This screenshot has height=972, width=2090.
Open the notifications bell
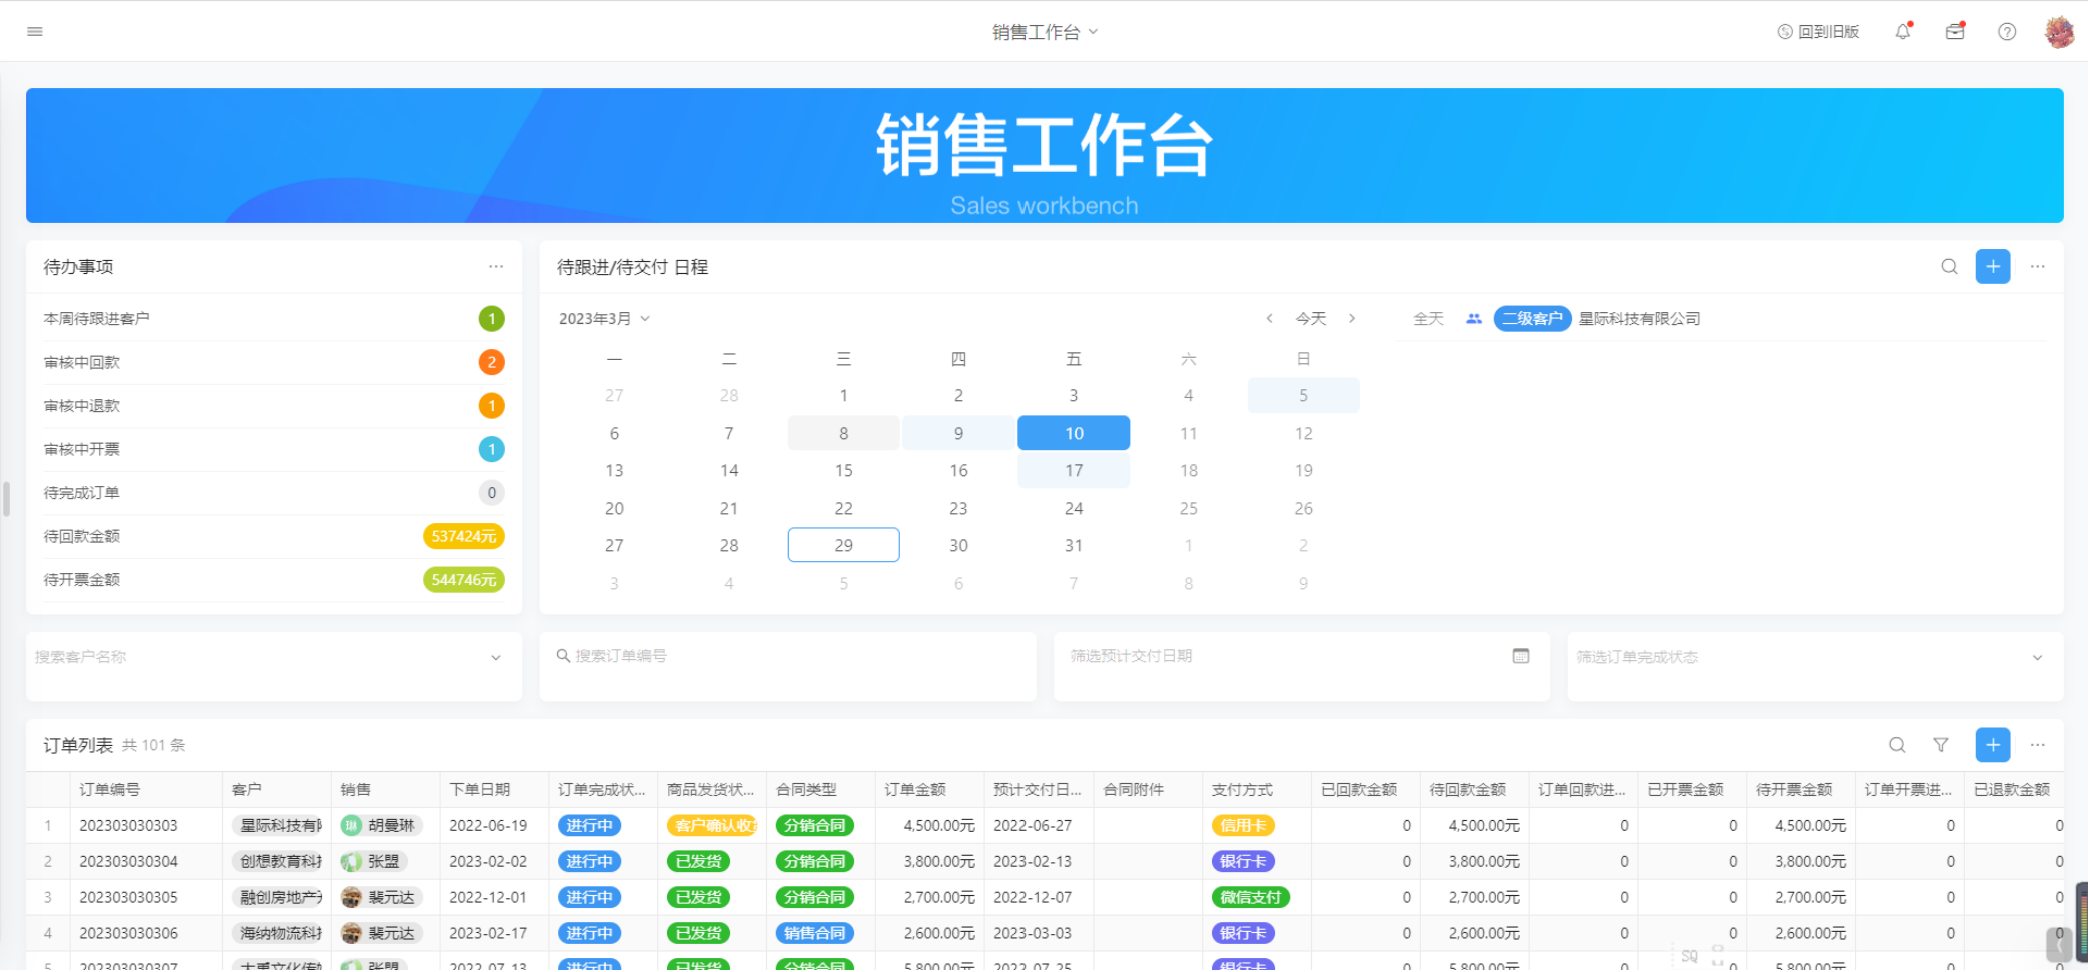coord(1903,32)
